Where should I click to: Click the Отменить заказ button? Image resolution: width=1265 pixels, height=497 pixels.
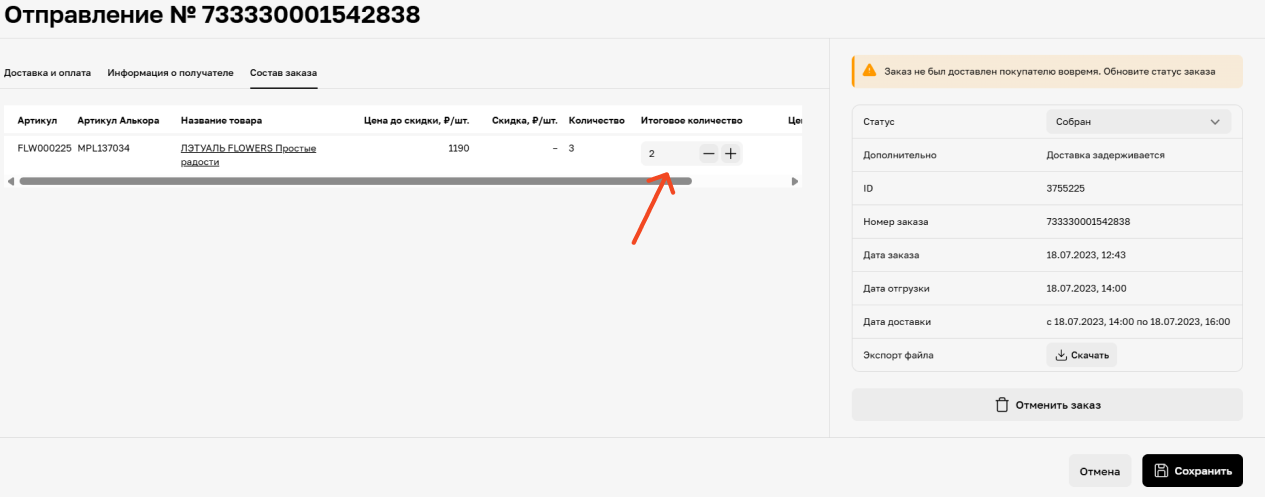pyautogui.click(x=1047, y=405)
